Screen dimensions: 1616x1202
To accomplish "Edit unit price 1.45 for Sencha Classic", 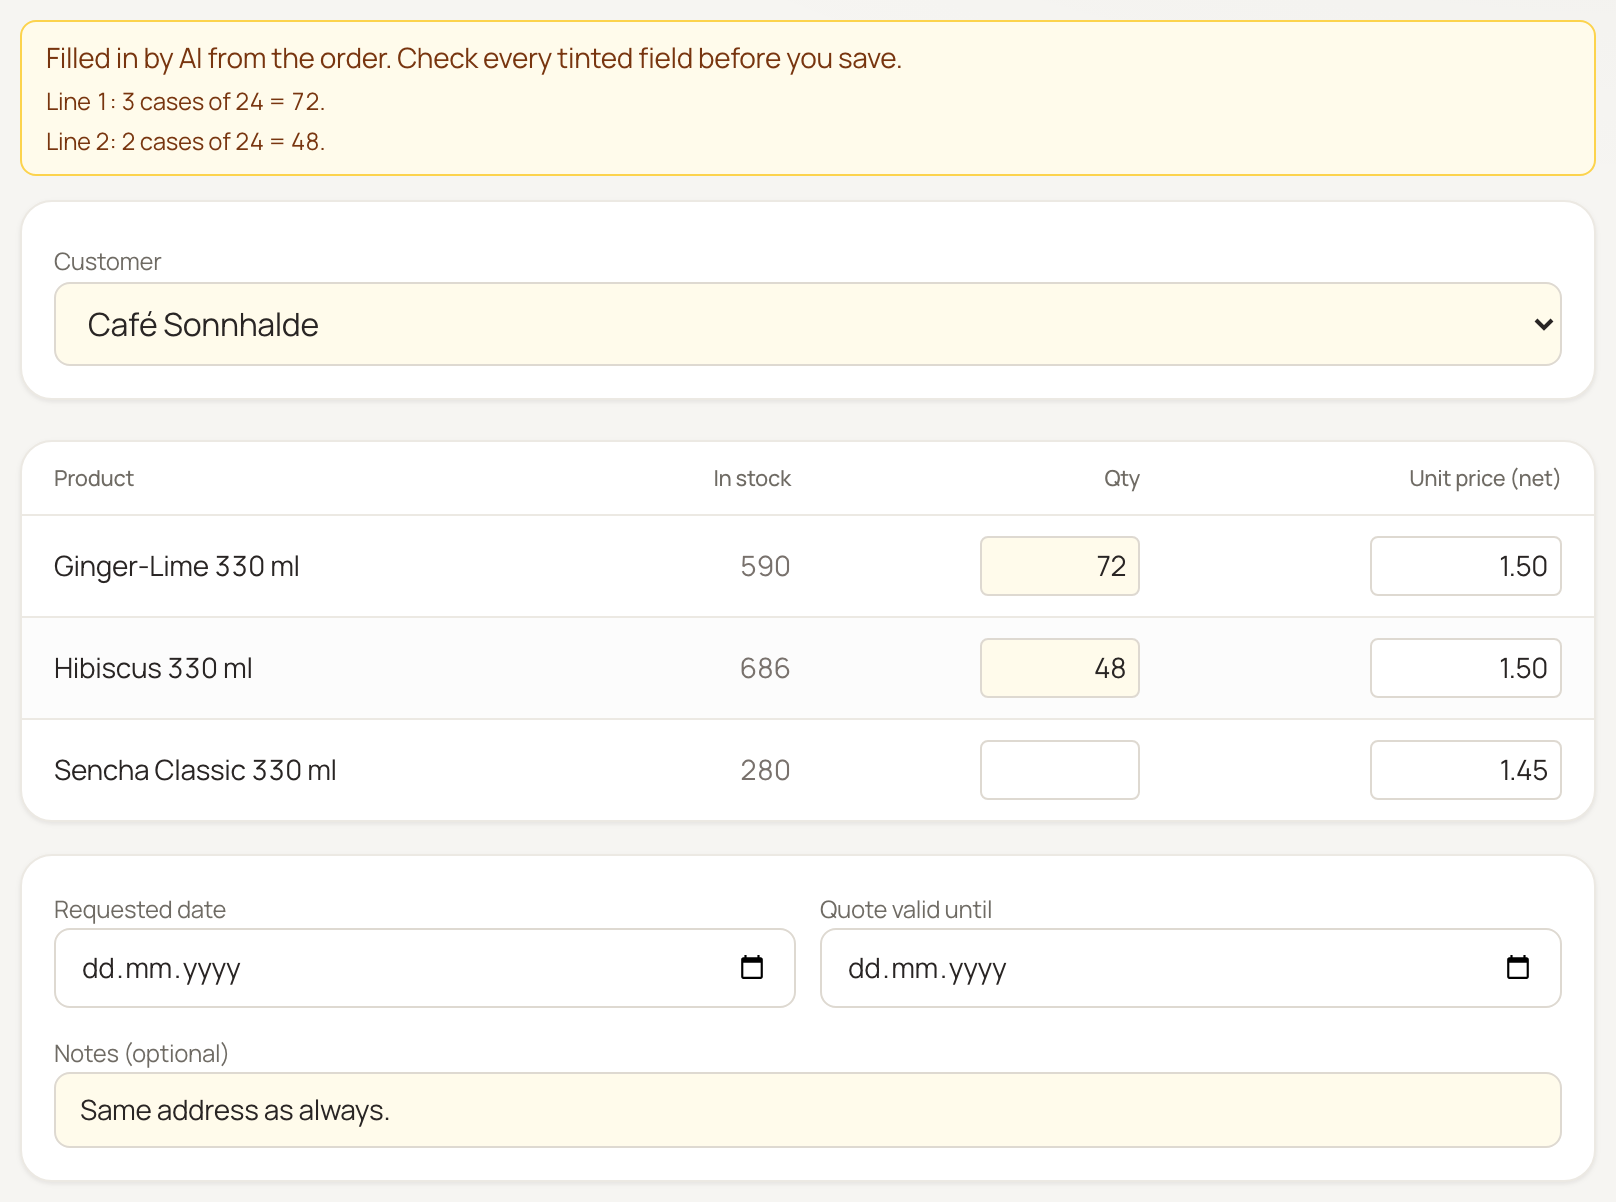I will coord(1466,770).
